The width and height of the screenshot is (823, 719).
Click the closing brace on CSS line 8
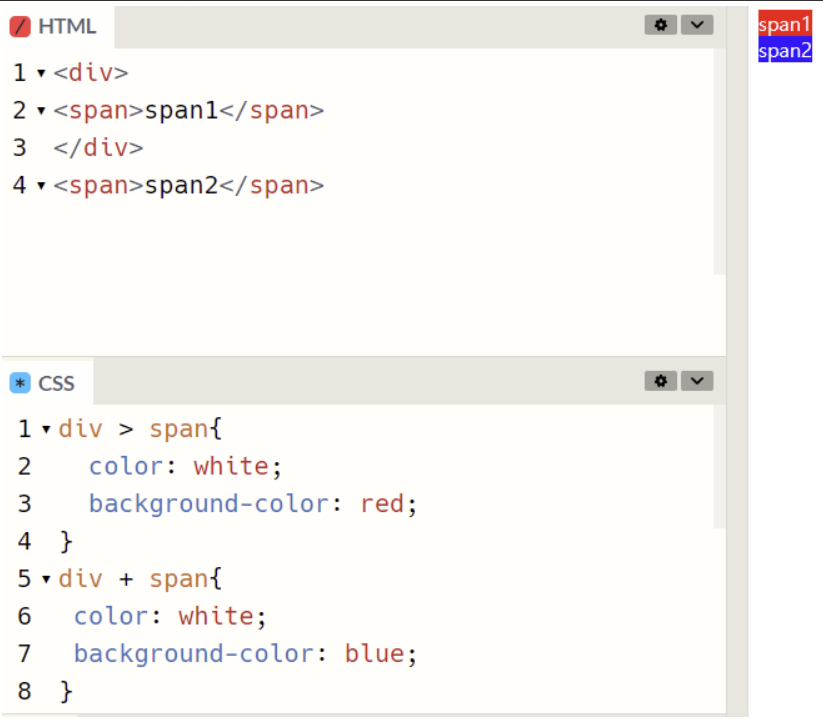pyautogui.click(x=66, y=692)
